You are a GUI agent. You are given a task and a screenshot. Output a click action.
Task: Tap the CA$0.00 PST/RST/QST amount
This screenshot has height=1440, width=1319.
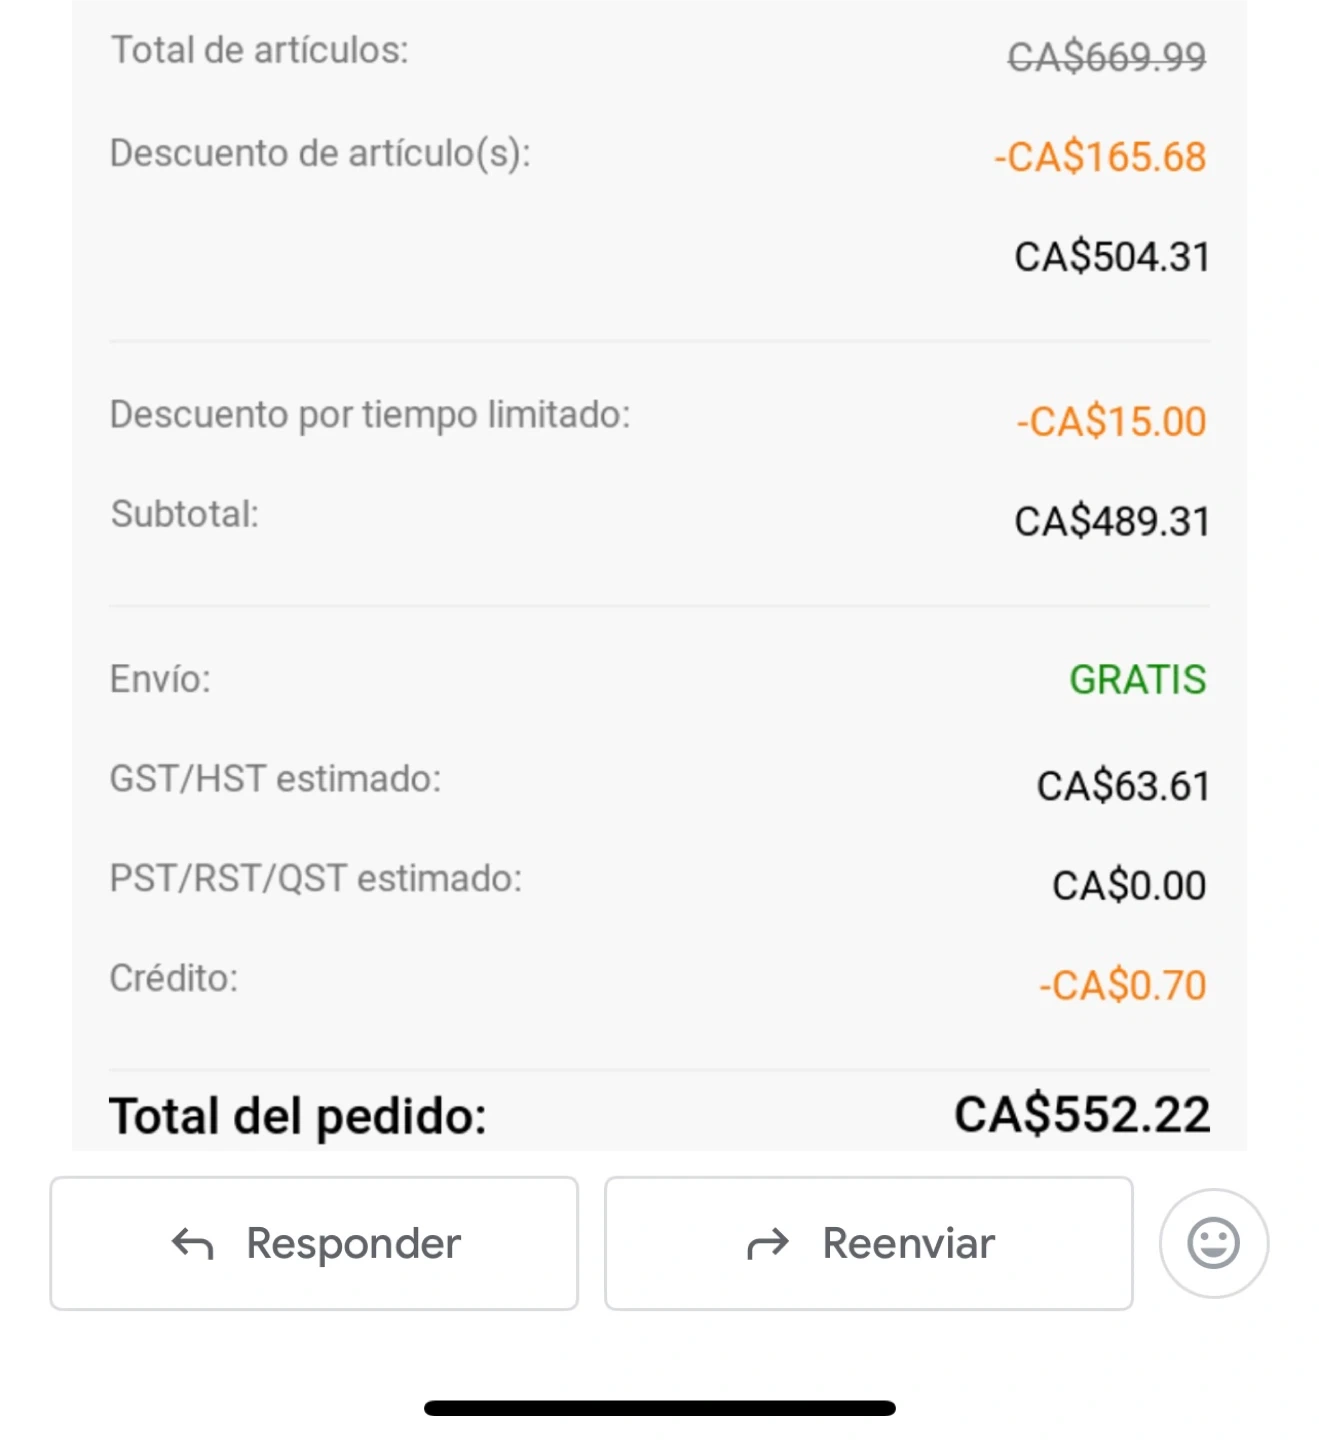pyautogui.click(x=1129, y=885)
